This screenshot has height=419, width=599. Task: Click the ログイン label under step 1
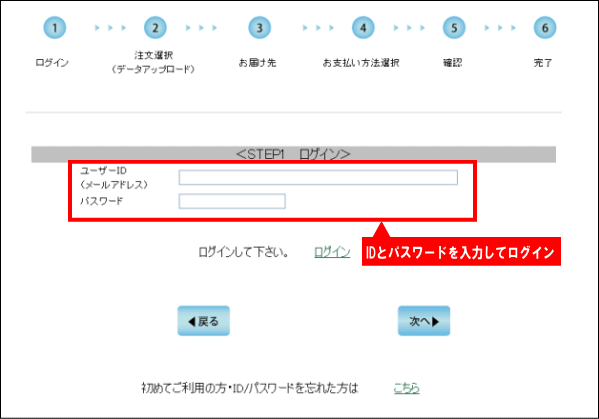(52, 63)
